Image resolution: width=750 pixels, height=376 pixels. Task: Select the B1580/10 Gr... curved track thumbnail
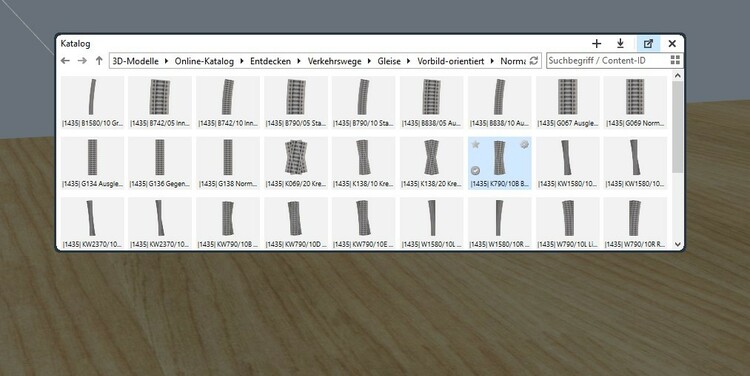92,102
